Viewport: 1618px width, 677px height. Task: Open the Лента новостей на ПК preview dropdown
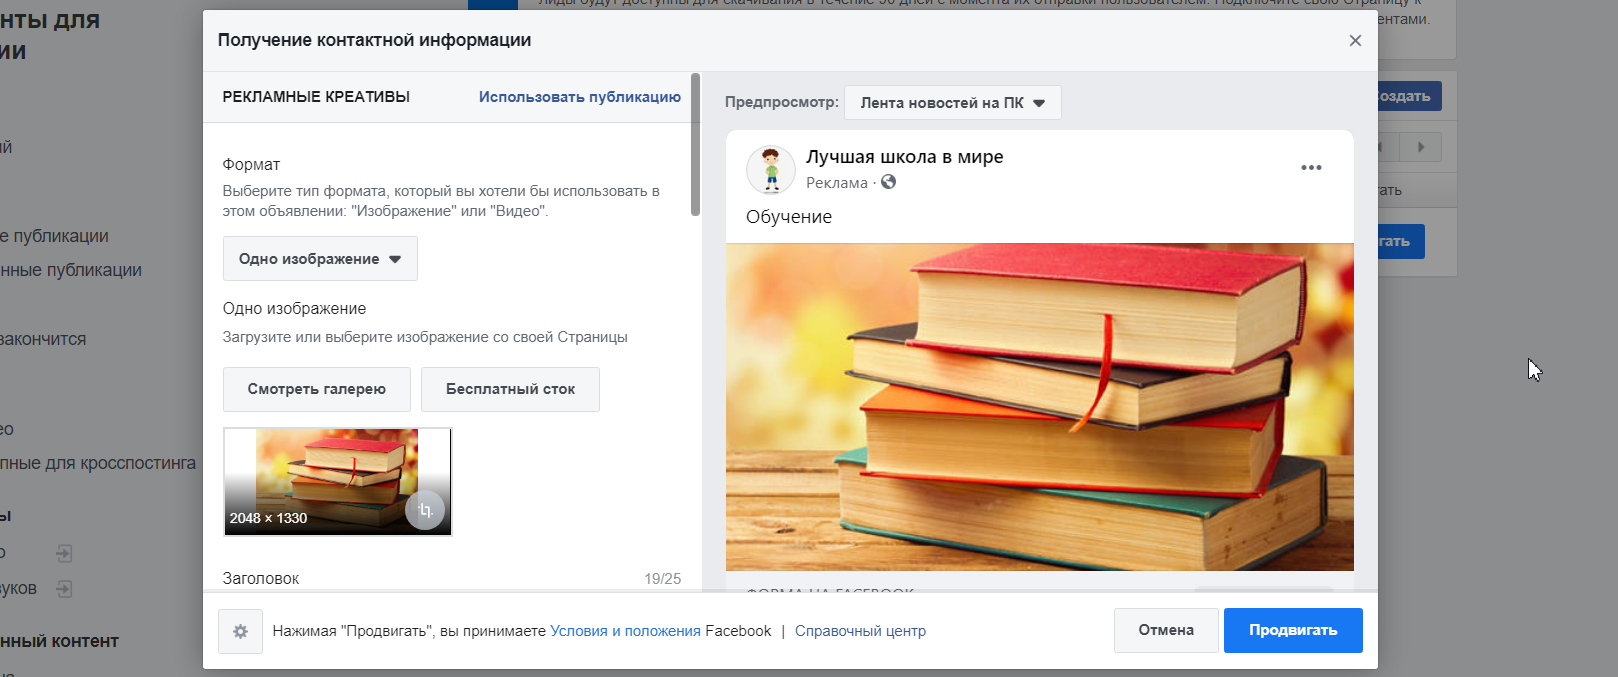pos(952,103)
